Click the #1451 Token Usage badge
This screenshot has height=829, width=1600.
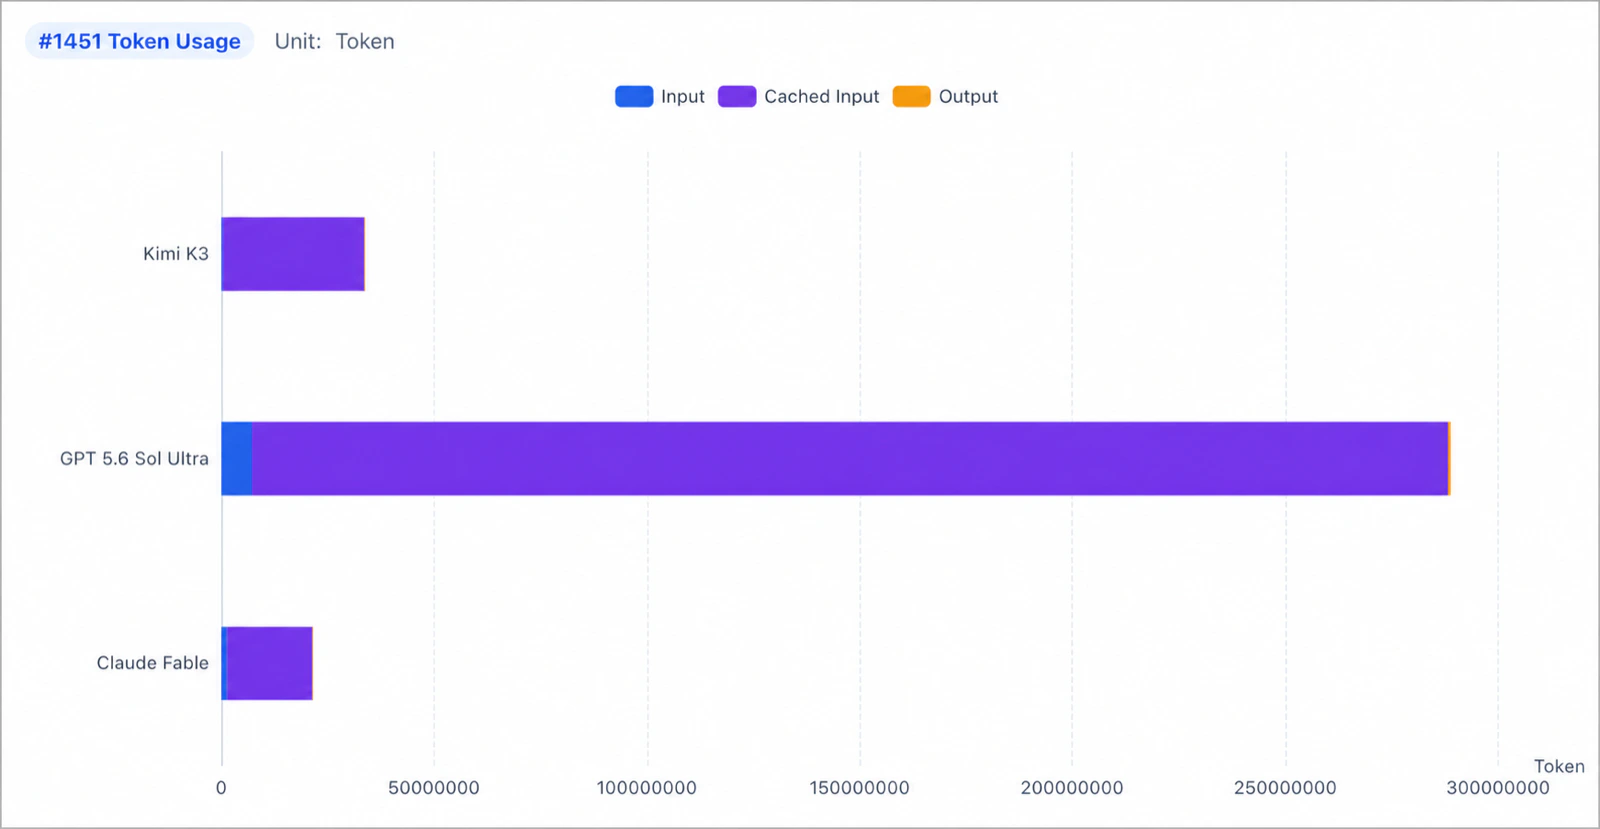tap(140, 41)
